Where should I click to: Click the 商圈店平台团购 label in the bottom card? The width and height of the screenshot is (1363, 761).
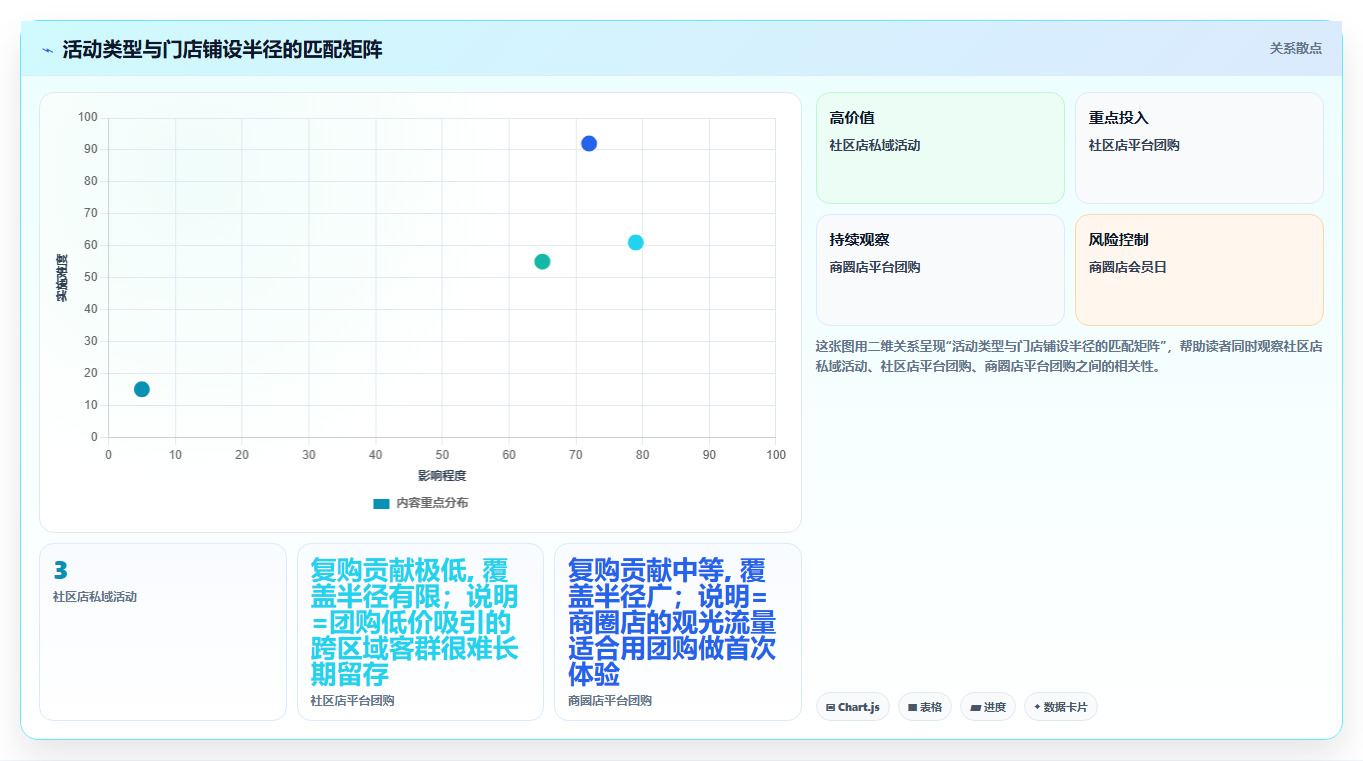pyautogui.click(x=610, y=701)
